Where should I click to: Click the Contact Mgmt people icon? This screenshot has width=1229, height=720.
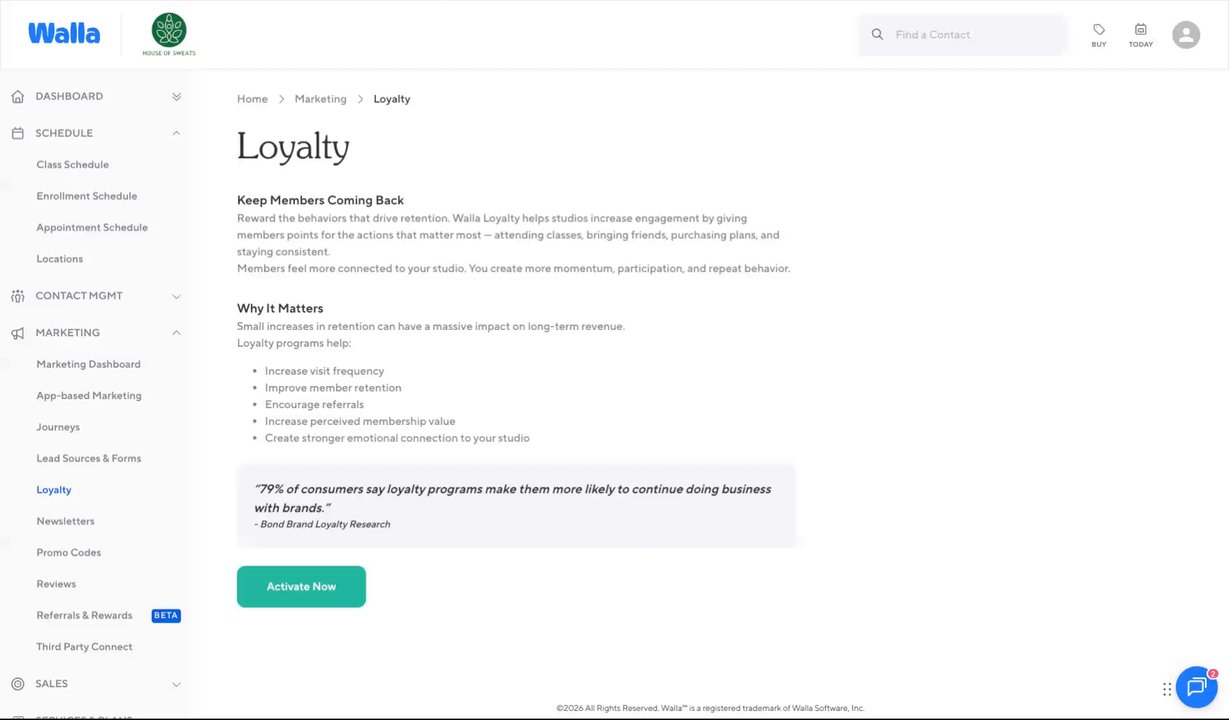[x=17, y=296]
